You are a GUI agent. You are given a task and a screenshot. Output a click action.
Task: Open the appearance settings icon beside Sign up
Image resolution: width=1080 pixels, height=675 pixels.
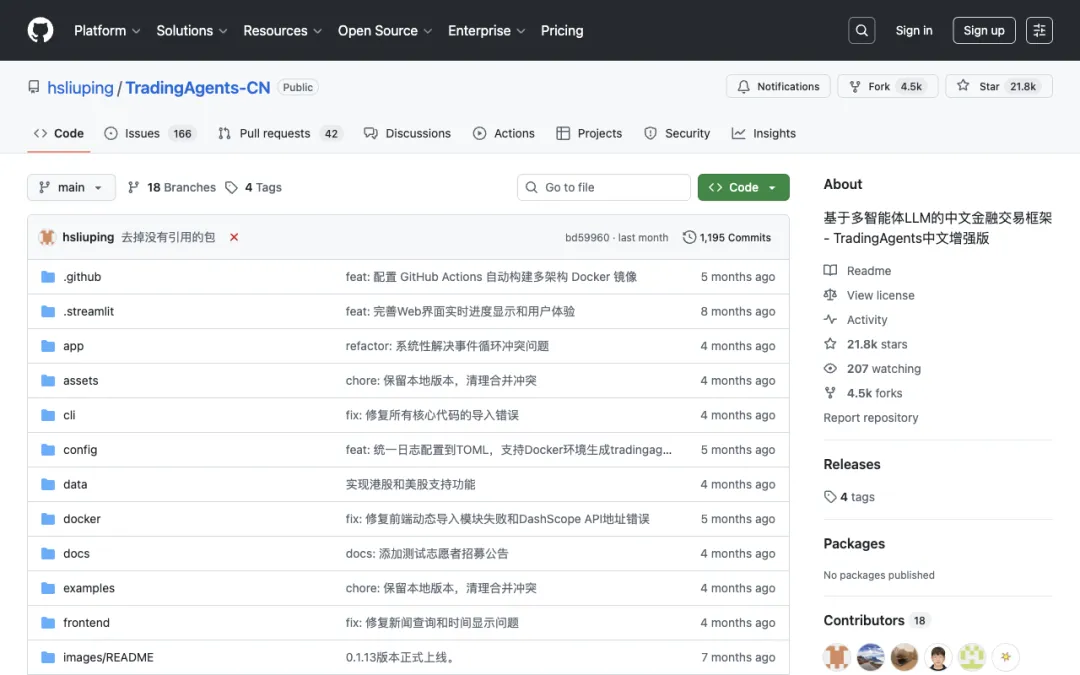[1039, 30]
